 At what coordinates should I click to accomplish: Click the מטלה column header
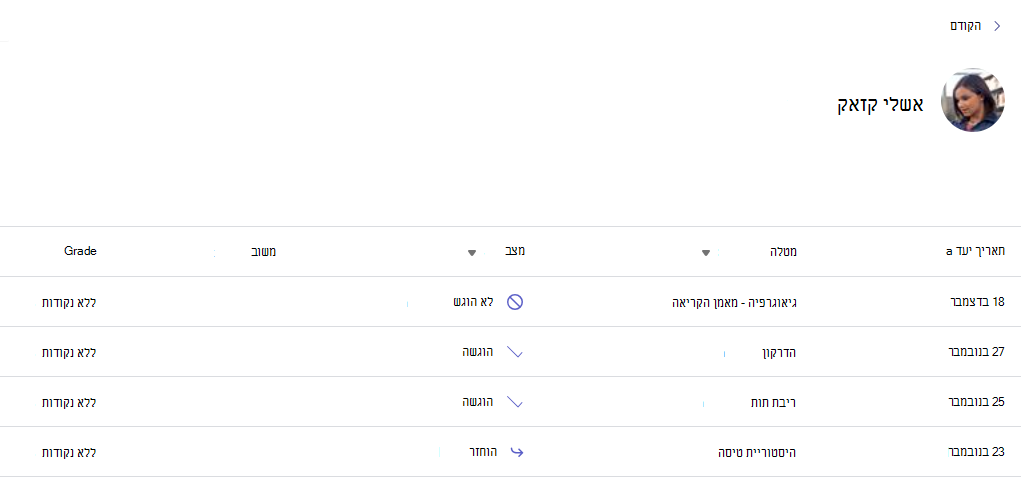tap(783, 252)
